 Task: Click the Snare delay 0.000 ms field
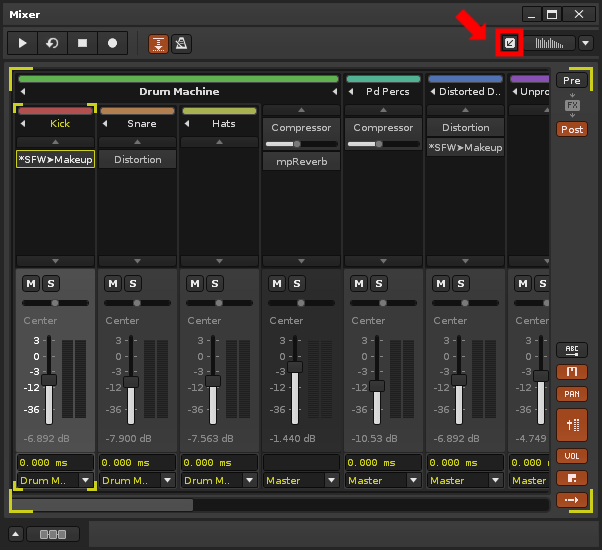(137, 462)
